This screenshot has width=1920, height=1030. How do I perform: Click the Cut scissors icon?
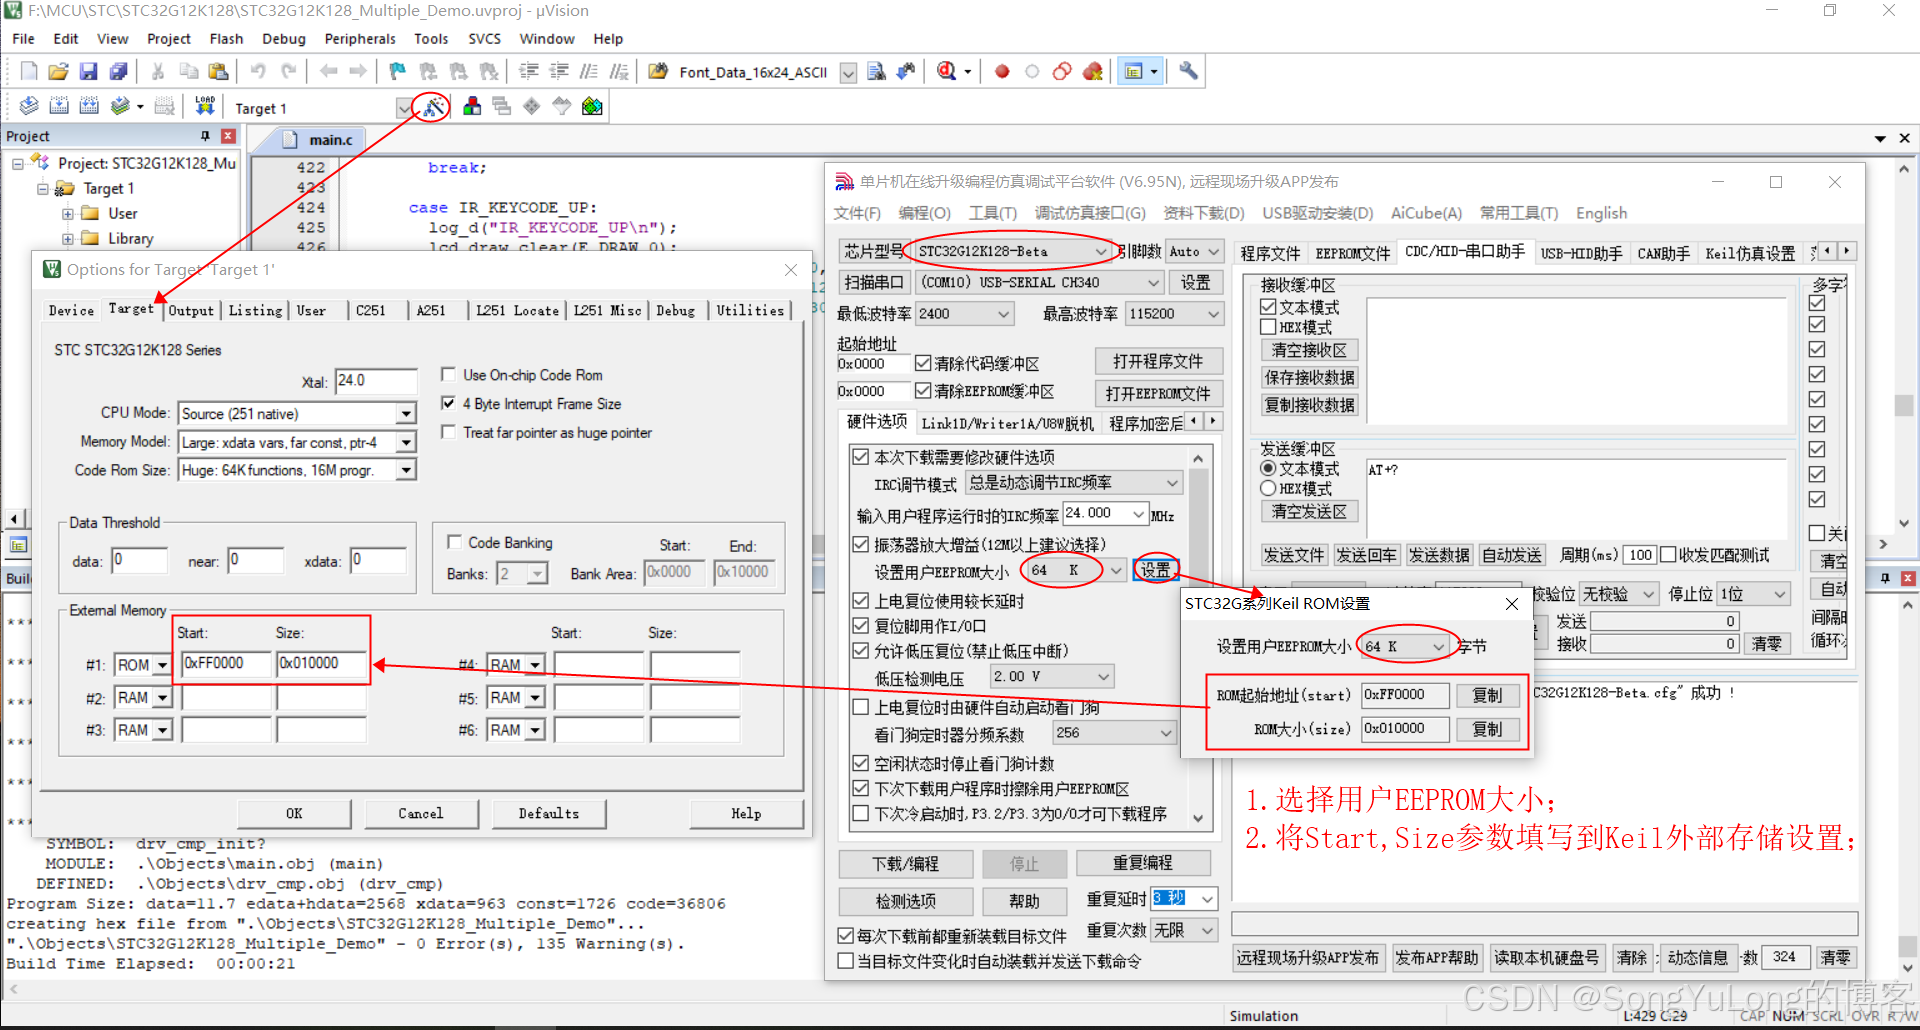(157, 71)
